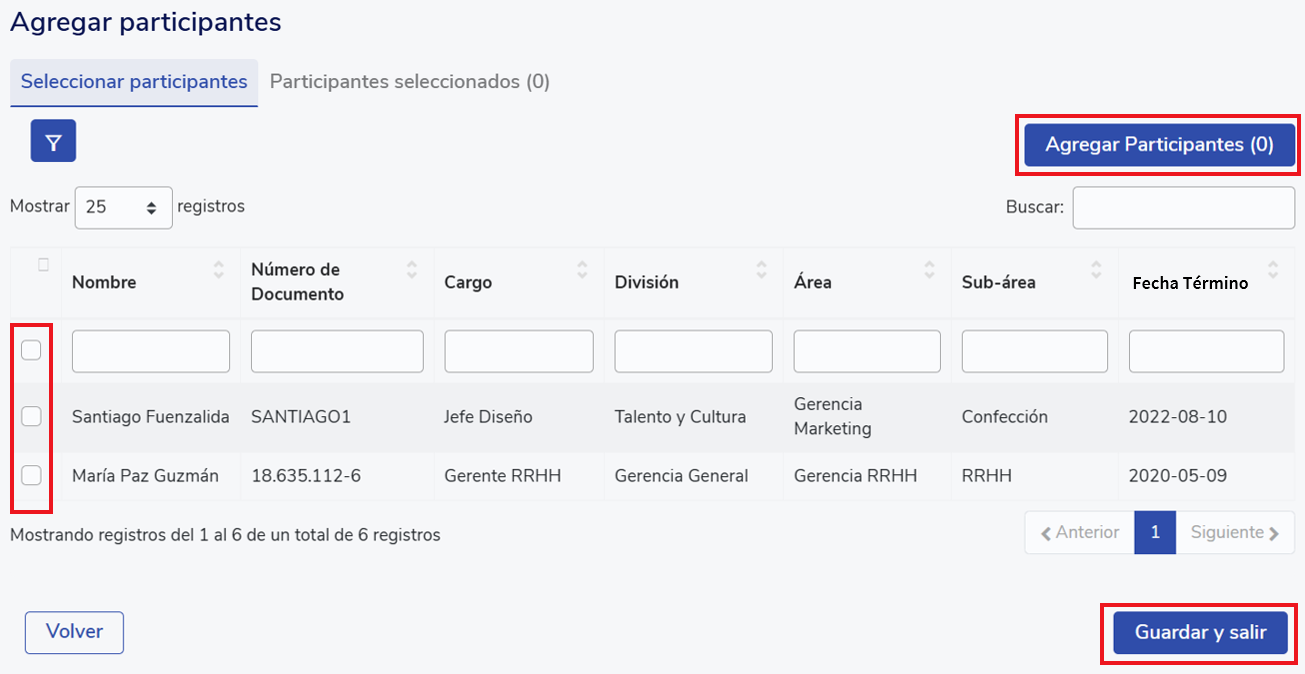The image size is (1305, 674).
Task: Click the Volver button
Action: click(74, 632)
